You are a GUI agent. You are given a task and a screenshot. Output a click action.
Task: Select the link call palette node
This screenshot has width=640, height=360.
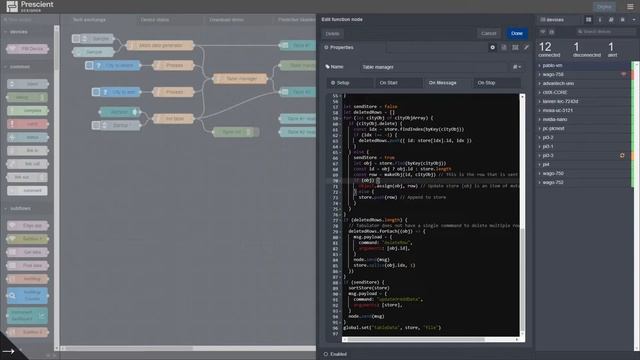tap(27, 164)
